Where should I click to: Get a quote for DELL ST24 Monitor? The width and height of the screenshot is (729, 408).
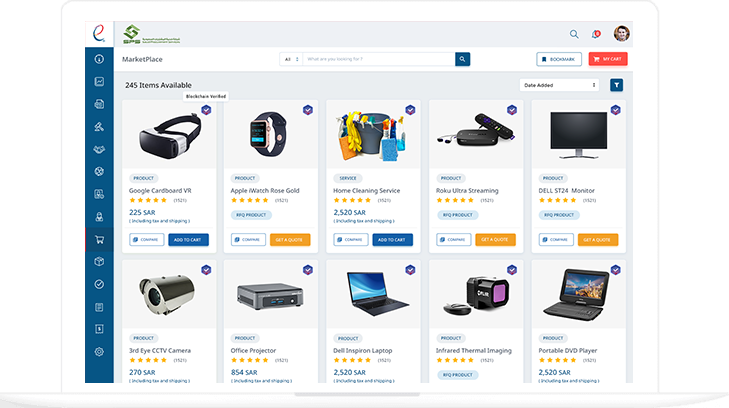598,240
